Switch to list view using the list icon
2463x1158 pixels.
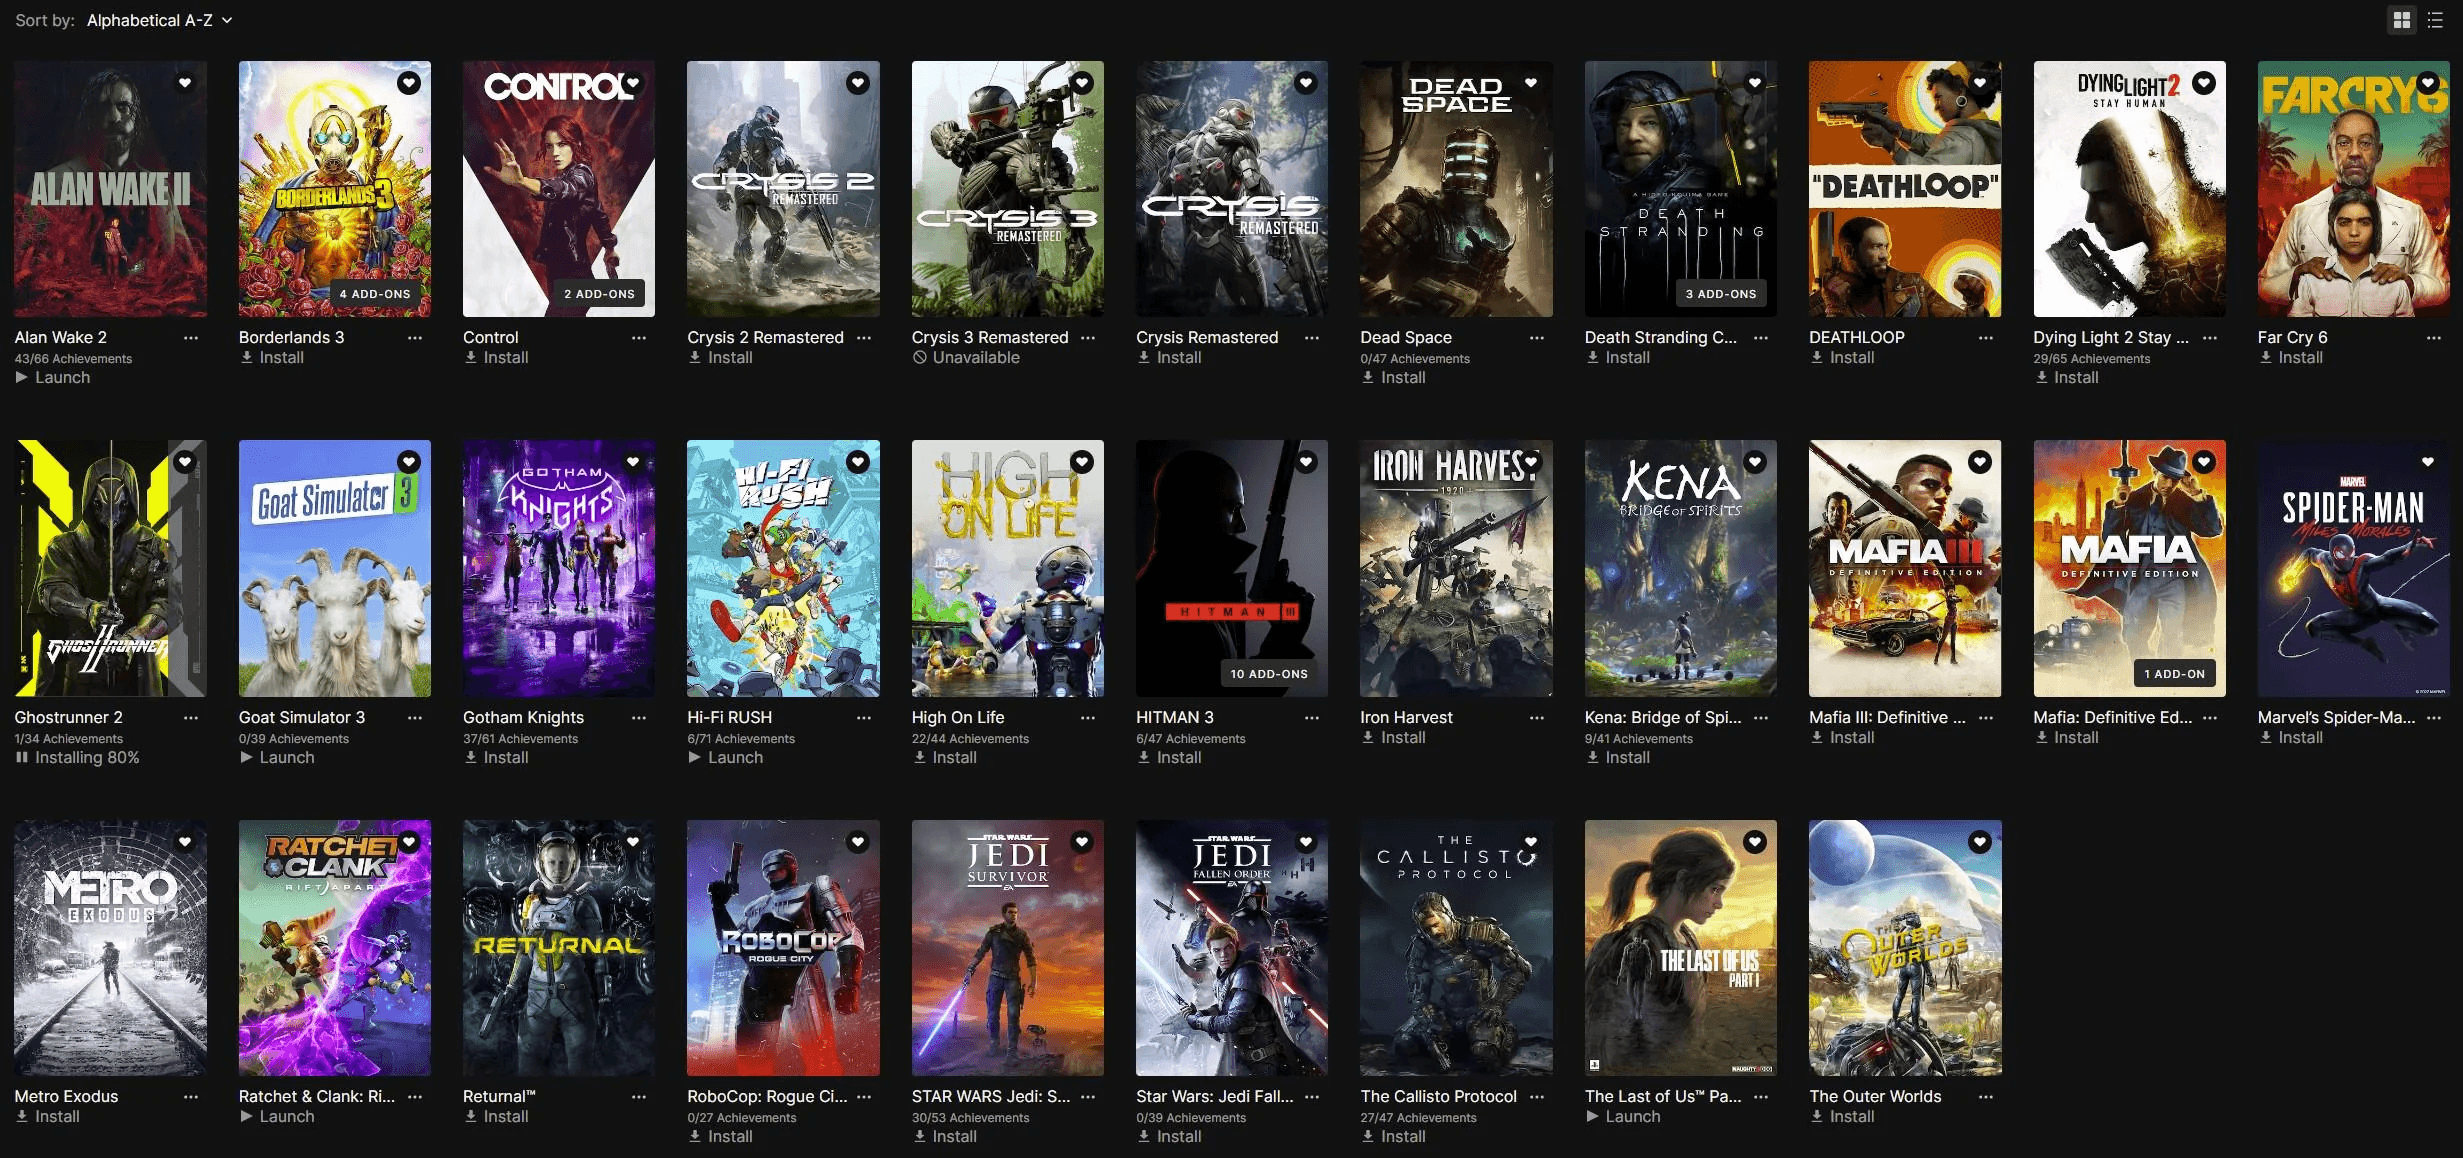point(2434,19)
